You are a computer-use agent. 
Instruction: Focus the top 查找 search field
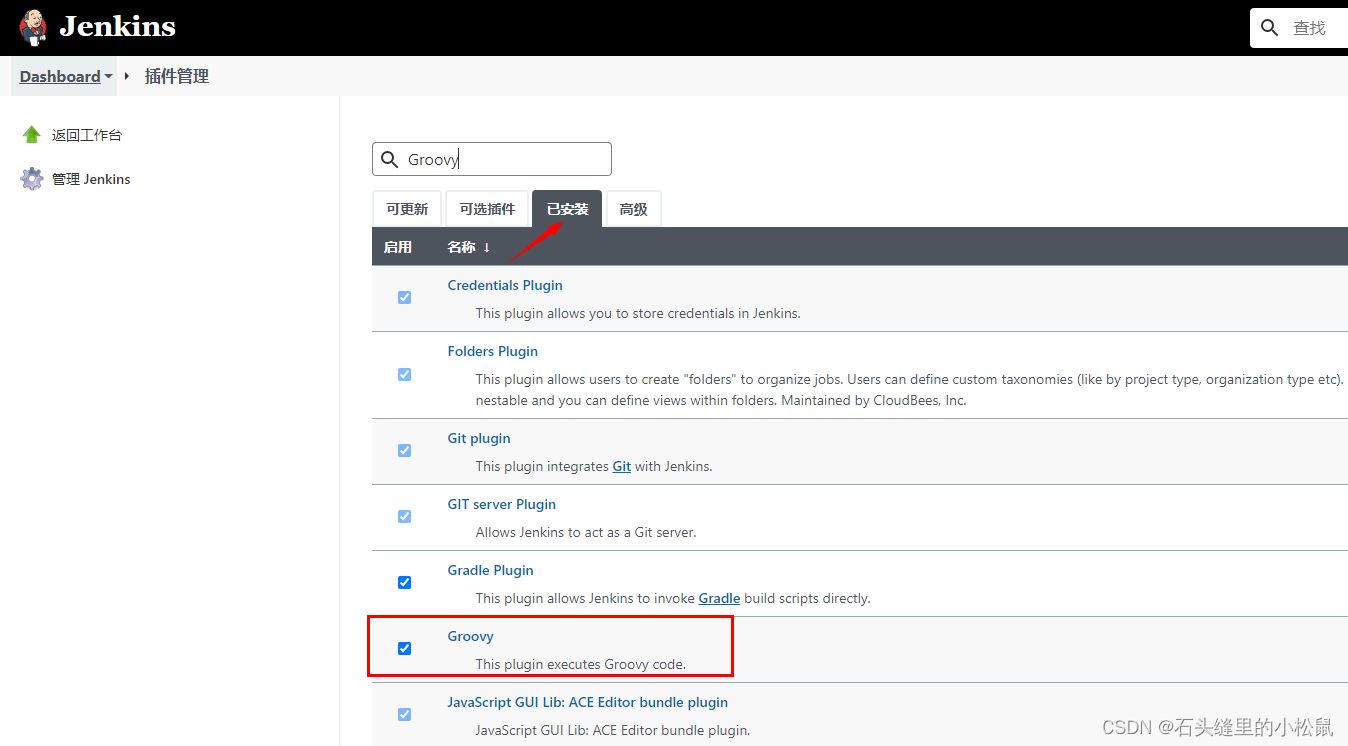[x=1299, y=28]
